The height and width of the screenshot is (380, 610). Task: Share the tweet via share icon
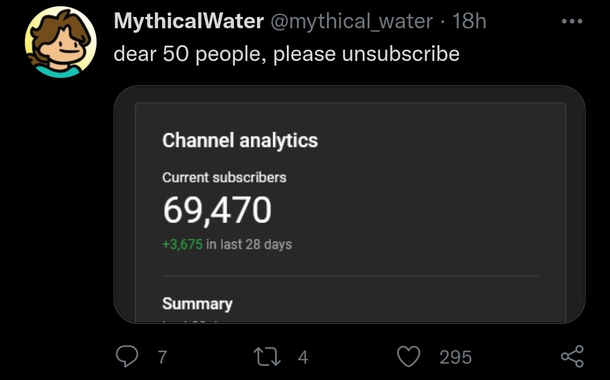pos(572,356)
